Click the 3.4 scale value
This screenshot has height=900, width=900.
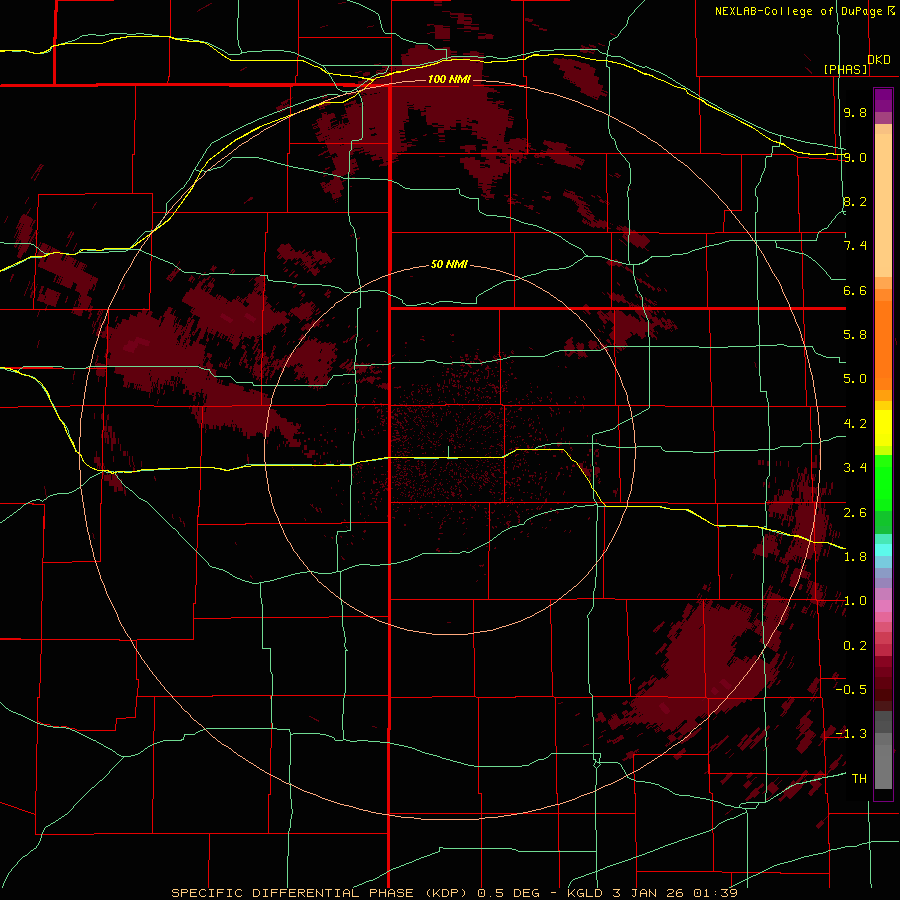coord(855,468)
